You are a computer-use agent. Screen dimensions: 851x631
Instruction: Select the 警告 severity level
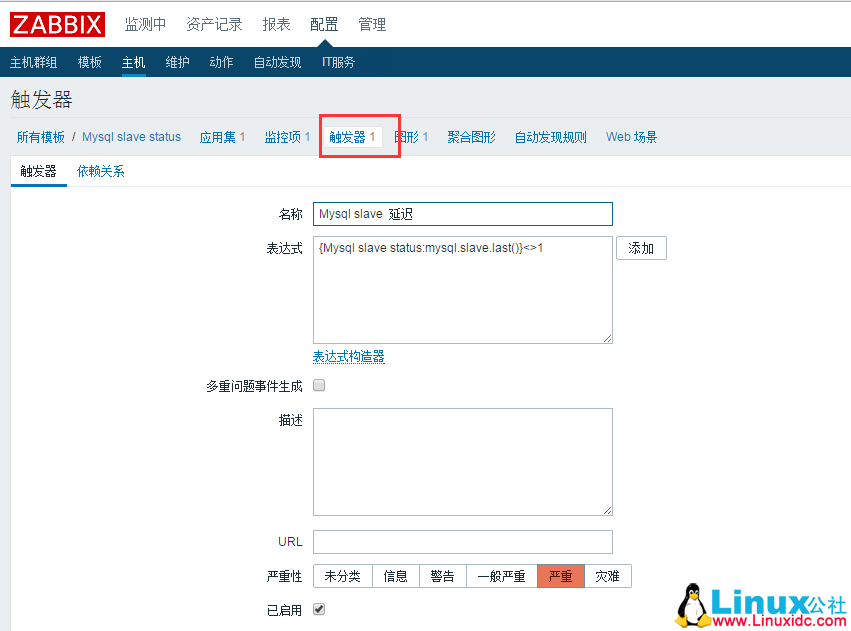click(441, 576)
